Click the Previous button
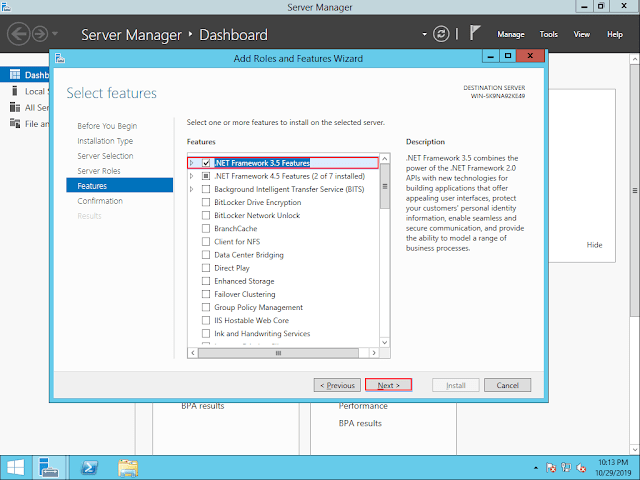Screen dimensions: 640x480 click(337, 385)
